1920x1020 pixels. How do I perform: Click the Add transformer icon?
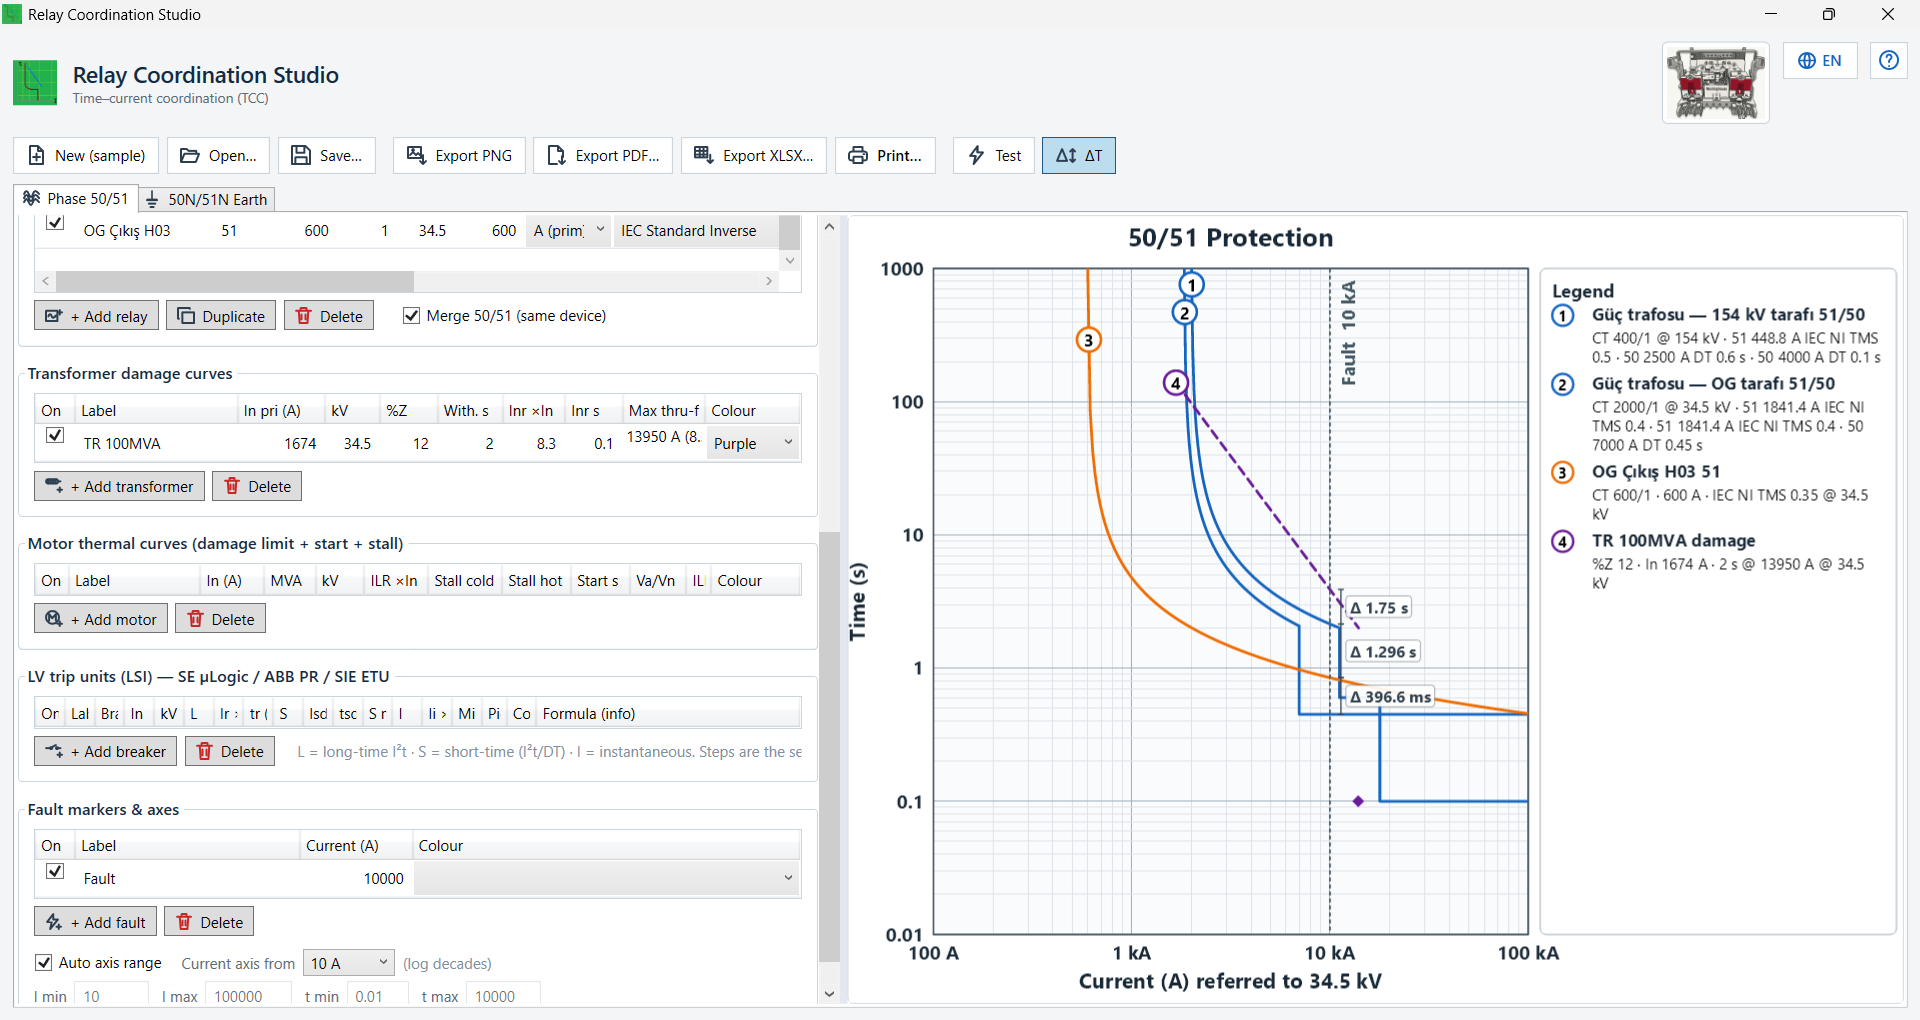click(54, 486)
